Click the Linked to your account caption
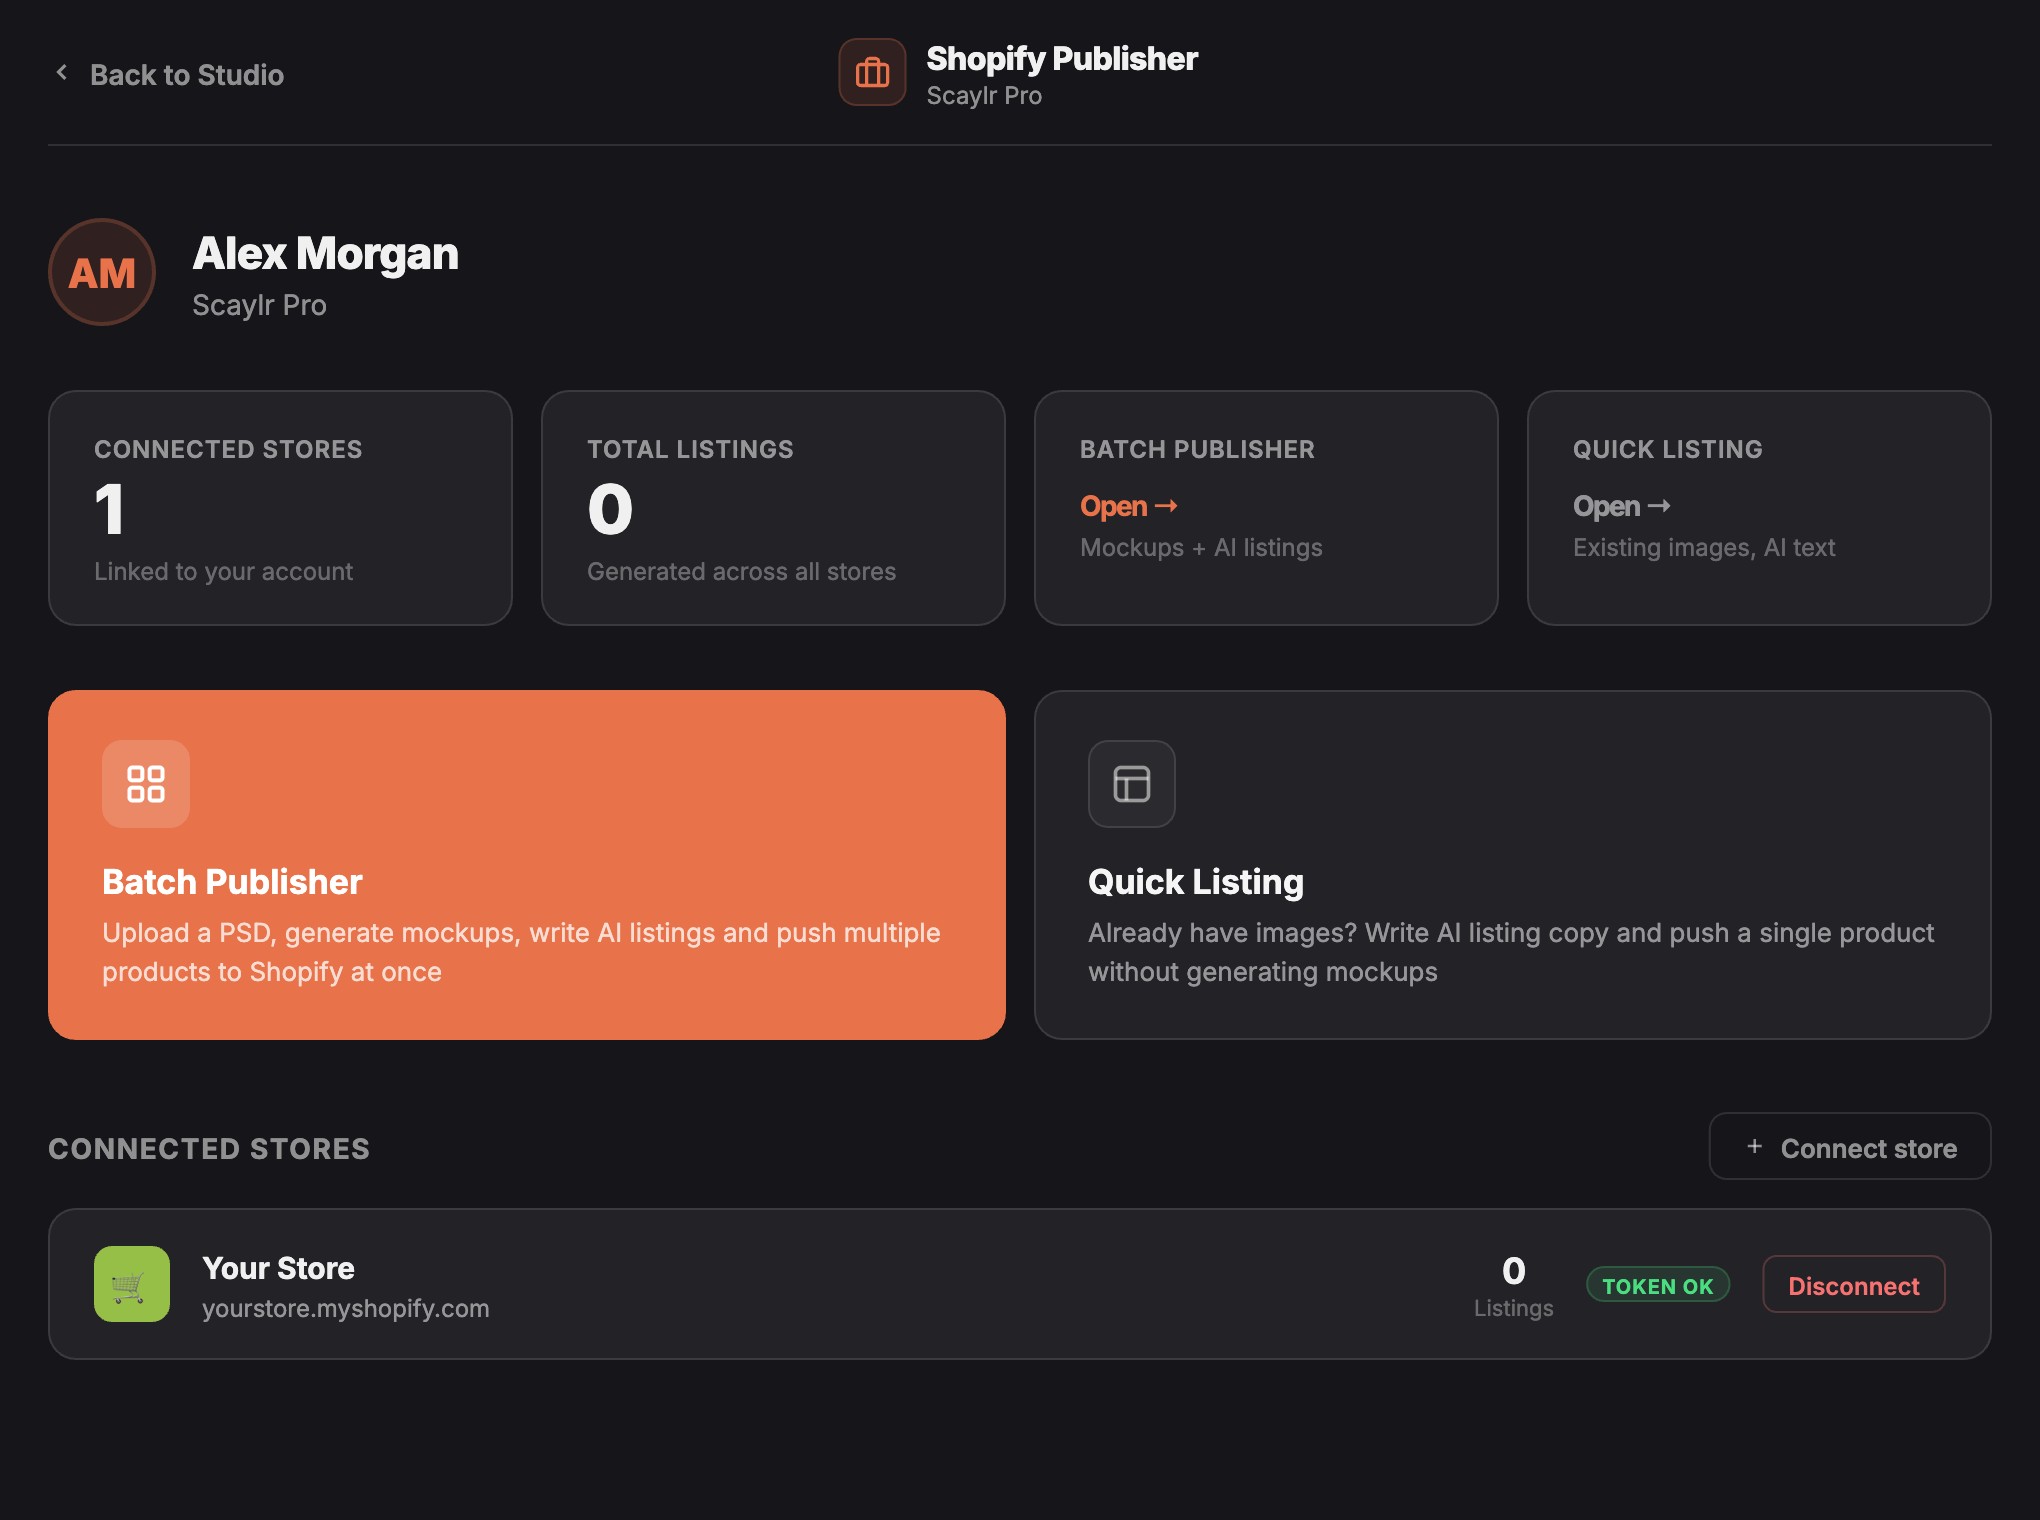 224,571
